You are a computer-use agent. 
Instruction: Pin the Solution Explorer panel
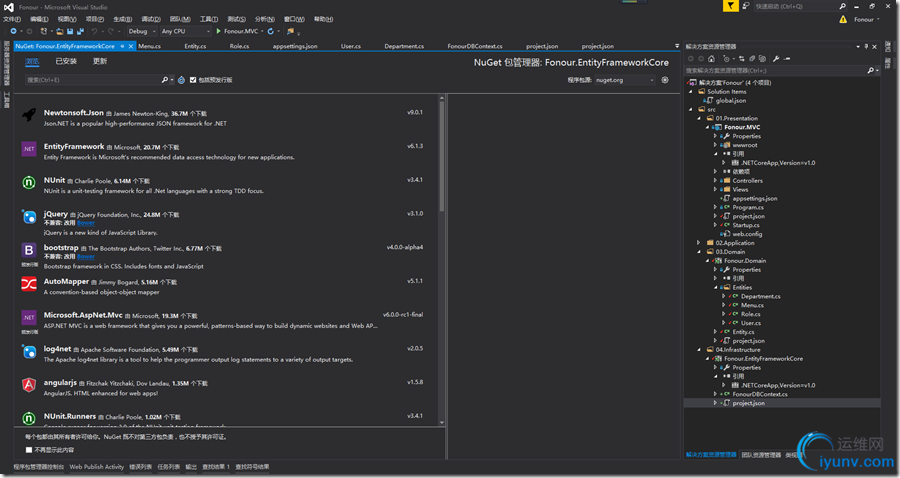866,46
